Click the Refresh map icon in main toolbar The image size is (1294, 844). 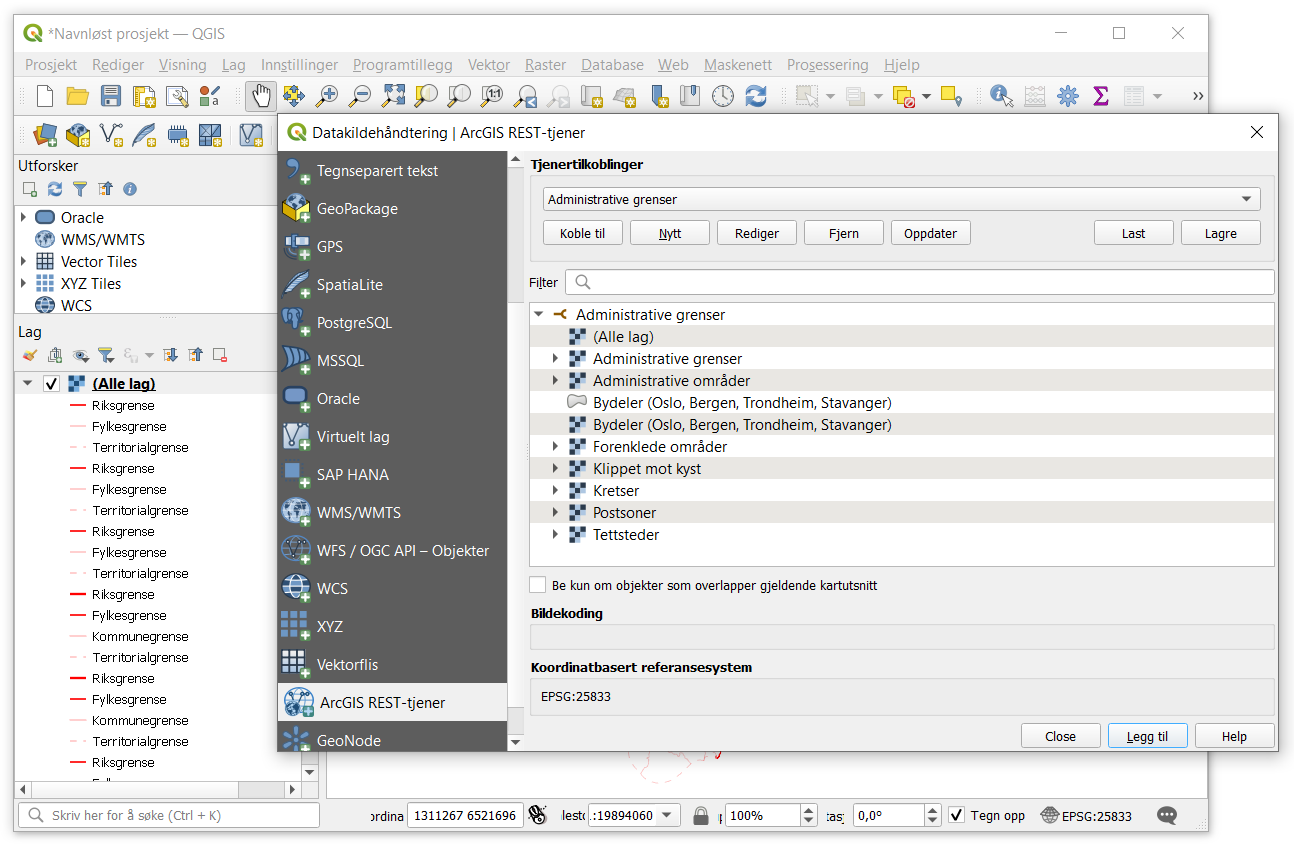click(x=756, y=96)
